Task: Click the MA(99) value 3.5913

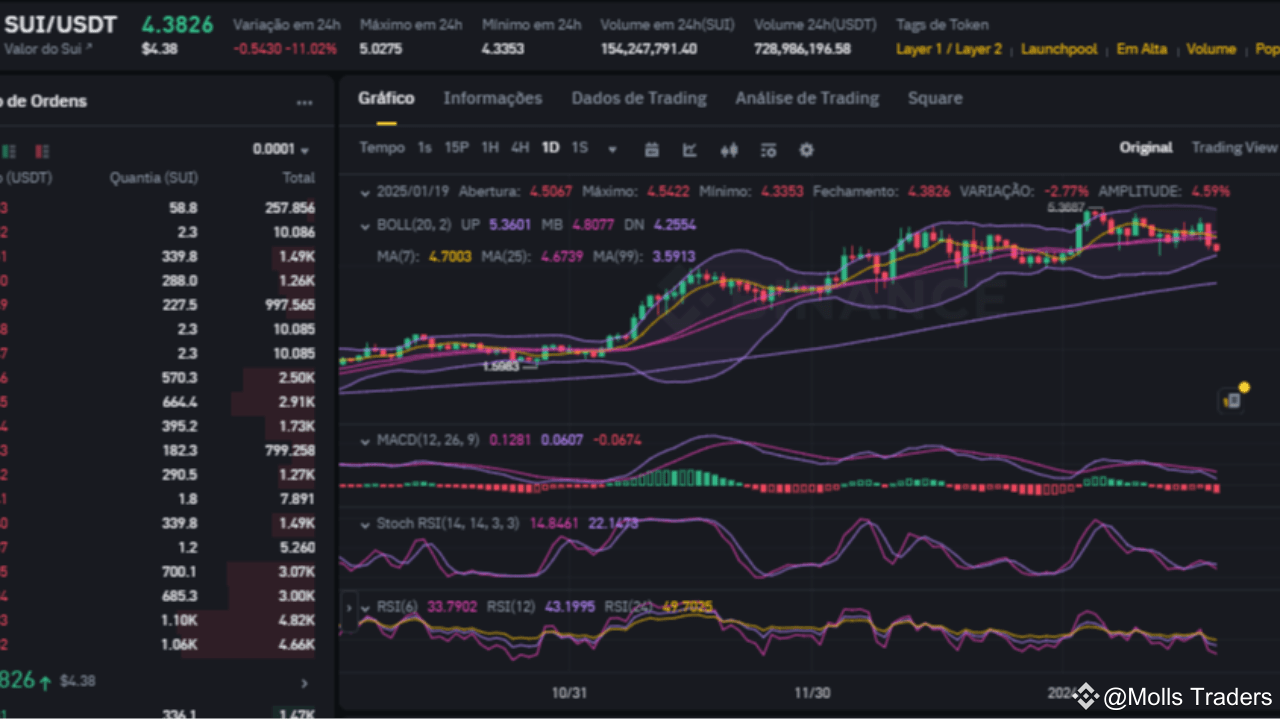Action: [674, 258]
